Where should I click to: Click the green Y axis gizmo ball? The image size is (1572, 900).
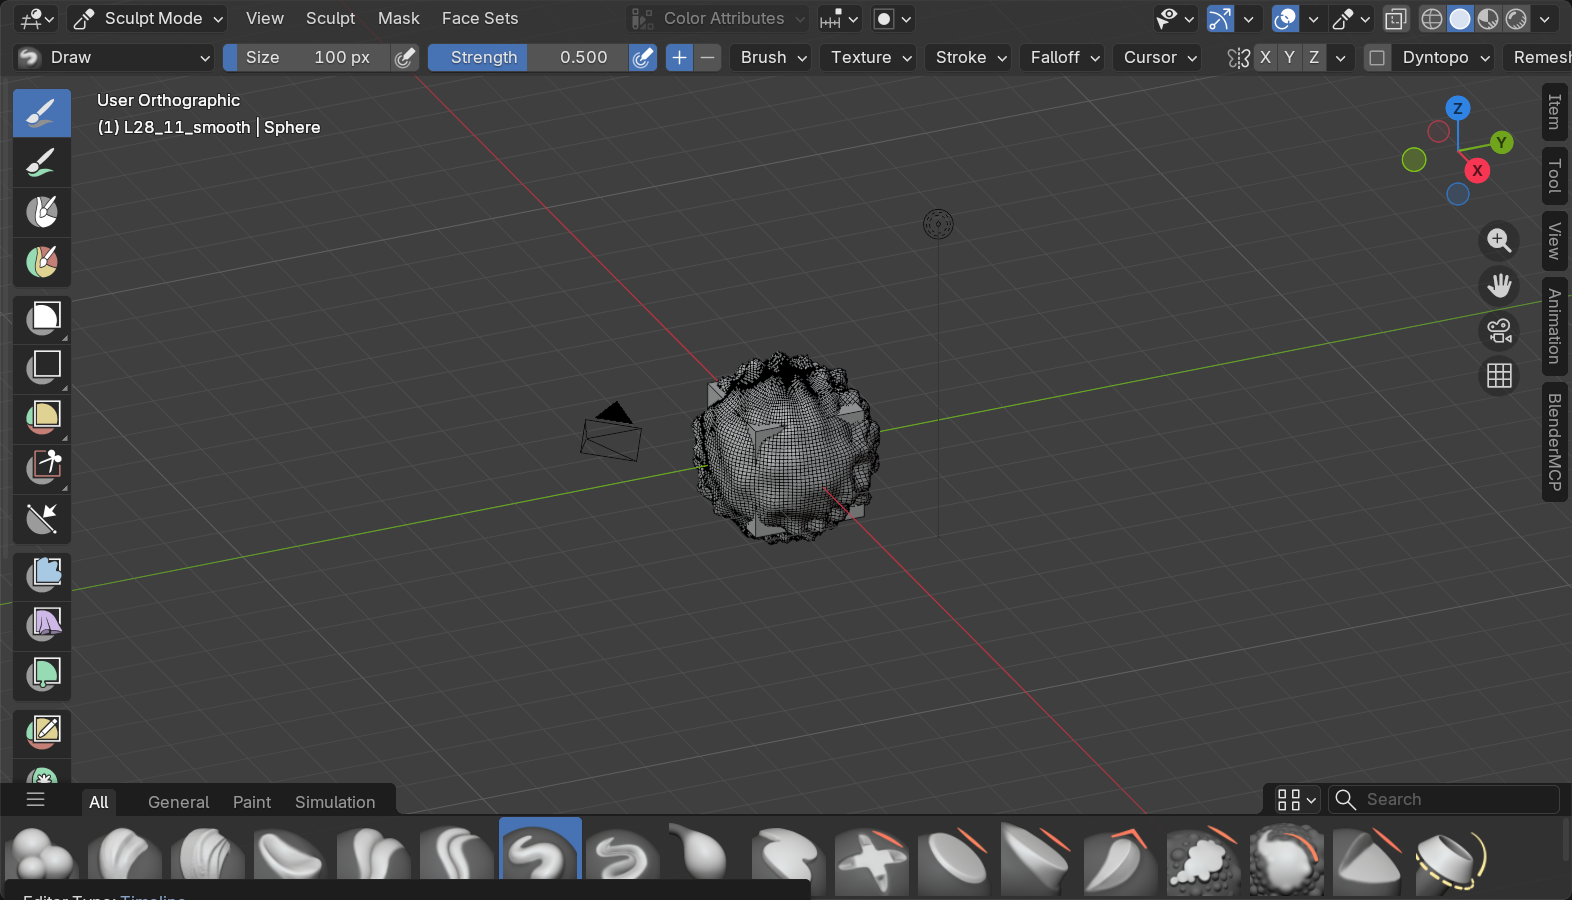click(1501, 143)
